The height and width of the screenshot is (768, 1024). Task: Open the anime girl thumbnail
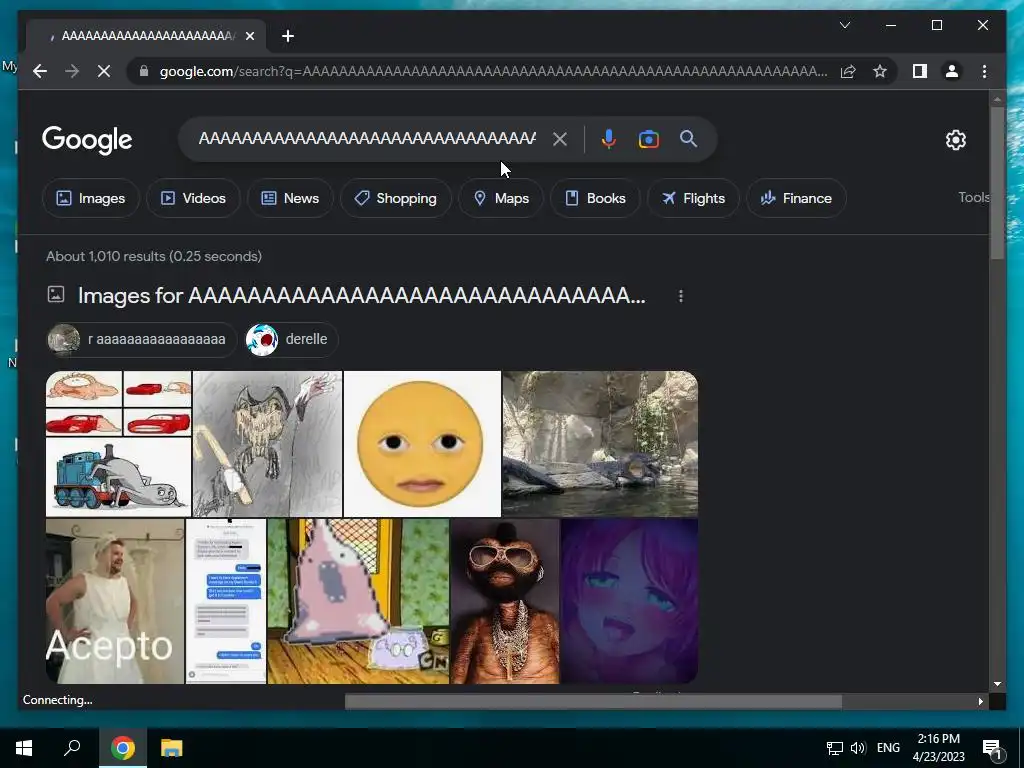(630, 601)
